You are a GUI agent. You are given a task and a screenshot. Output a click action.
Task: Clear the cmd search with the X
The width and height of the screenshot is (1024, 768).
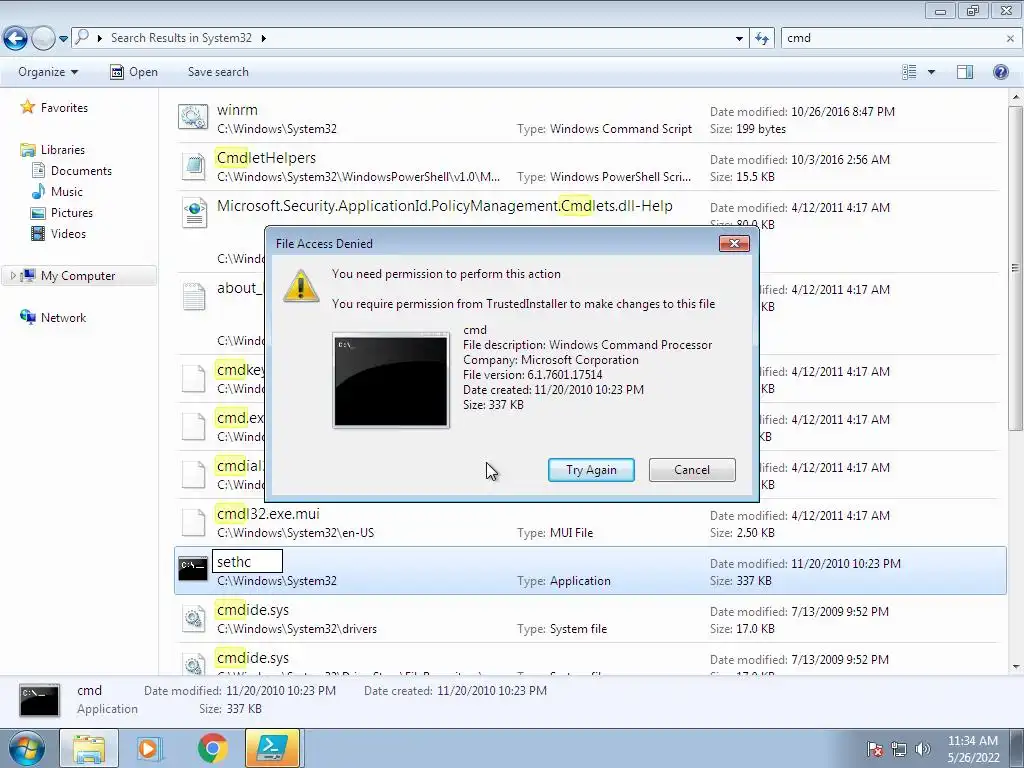tap(1010, 39)
